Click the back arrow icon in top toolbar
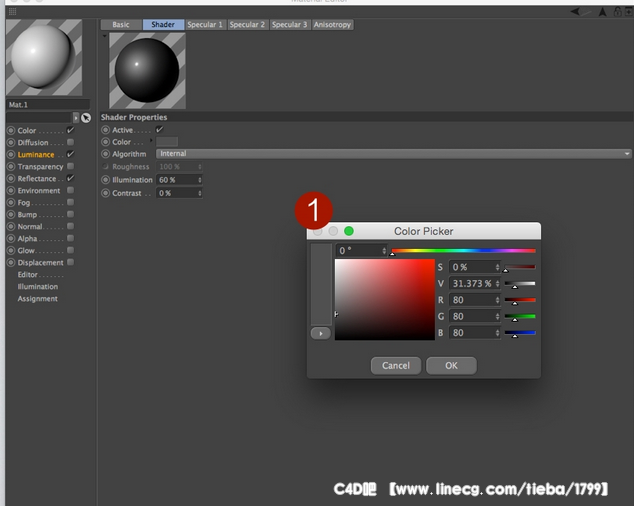634x506 pixels. (x=576, y=12)
